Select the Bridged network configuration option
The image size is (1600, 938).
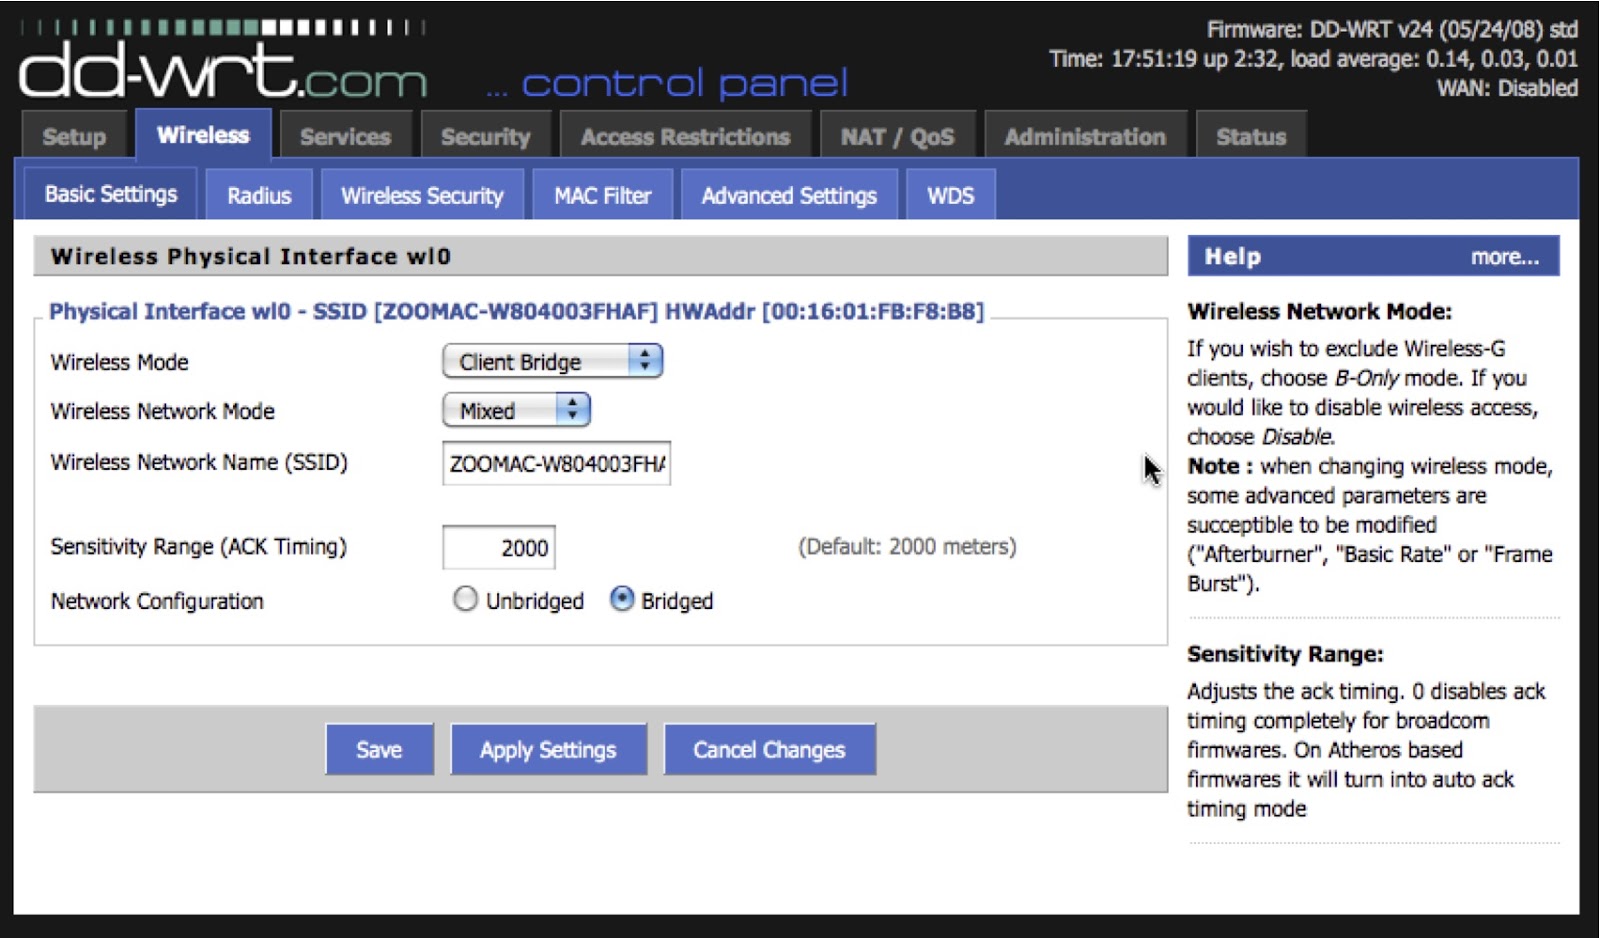click(x=622, y=599)
